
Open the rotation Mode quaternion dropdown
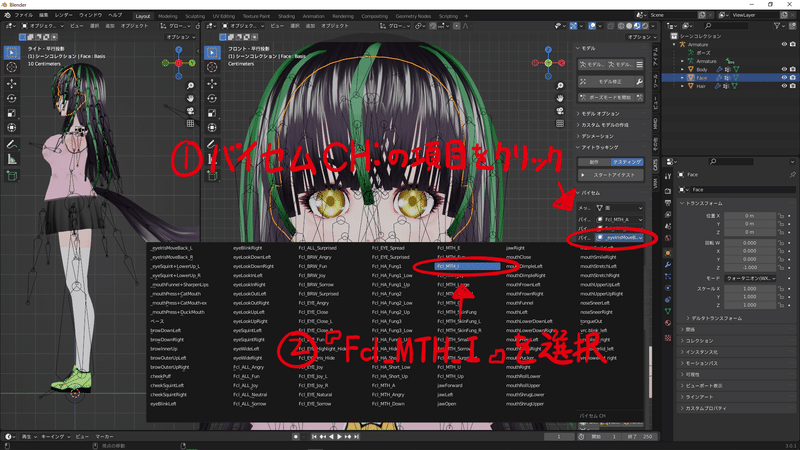point(750,279)
